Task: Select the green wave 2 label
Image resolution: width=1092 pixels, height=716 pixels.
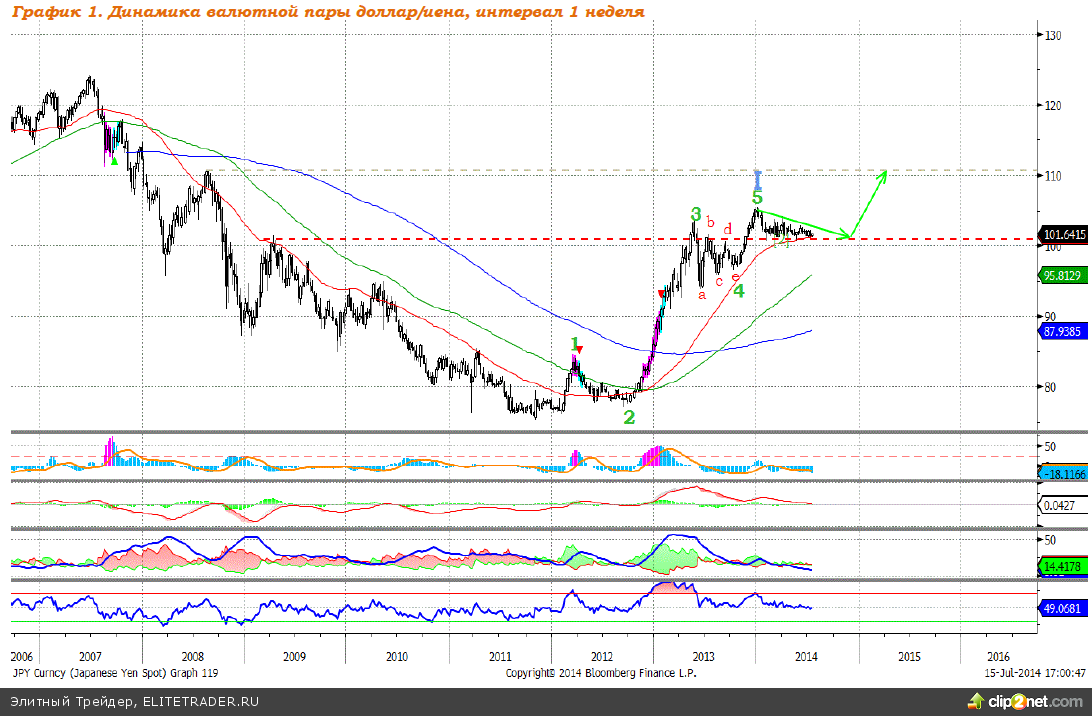Action: pyautogui.click(x=629, y=418)
